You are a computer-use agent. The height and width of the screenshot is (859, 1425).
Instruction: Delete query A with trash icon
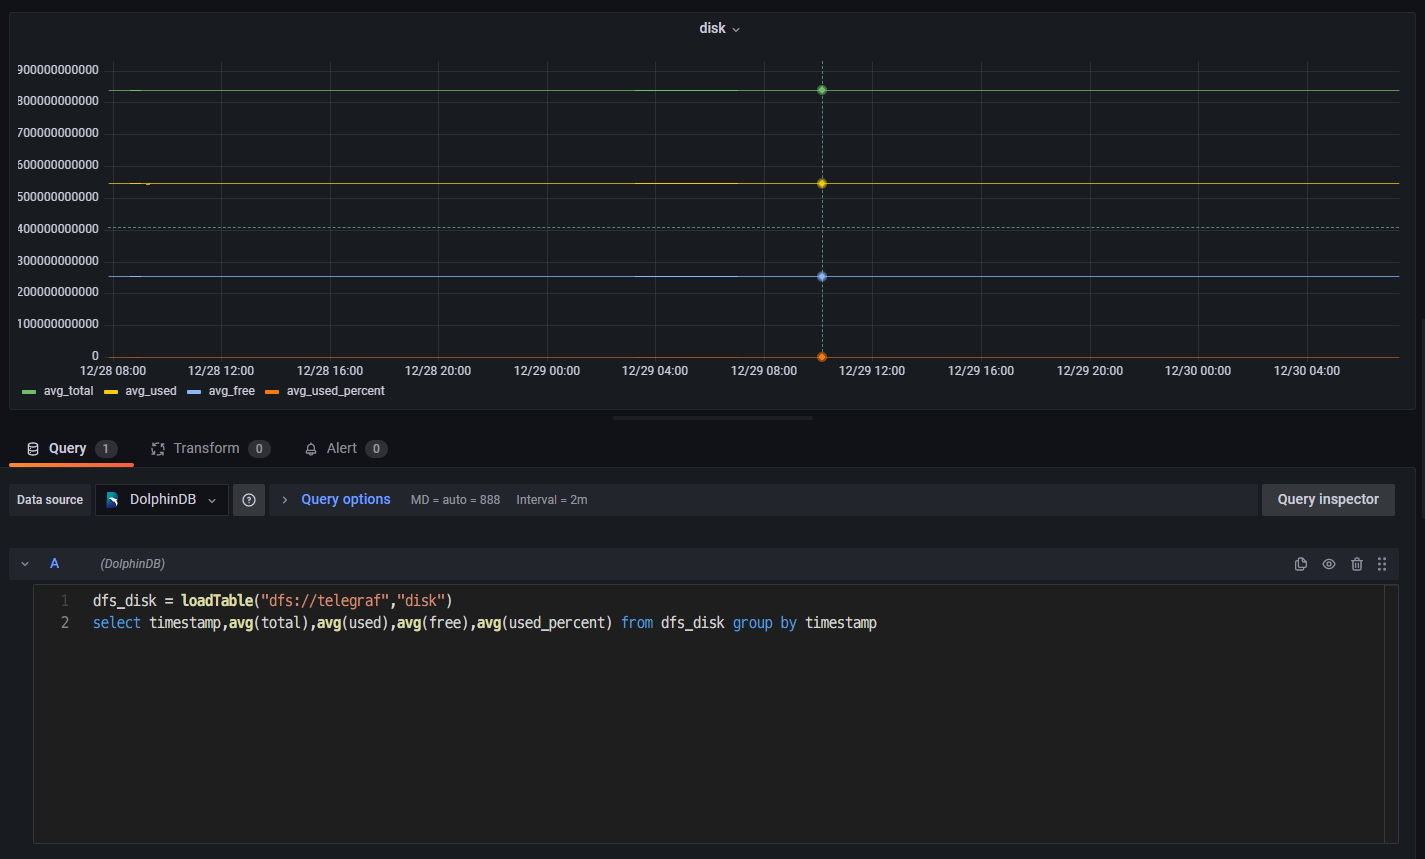tap(1356, 564)
